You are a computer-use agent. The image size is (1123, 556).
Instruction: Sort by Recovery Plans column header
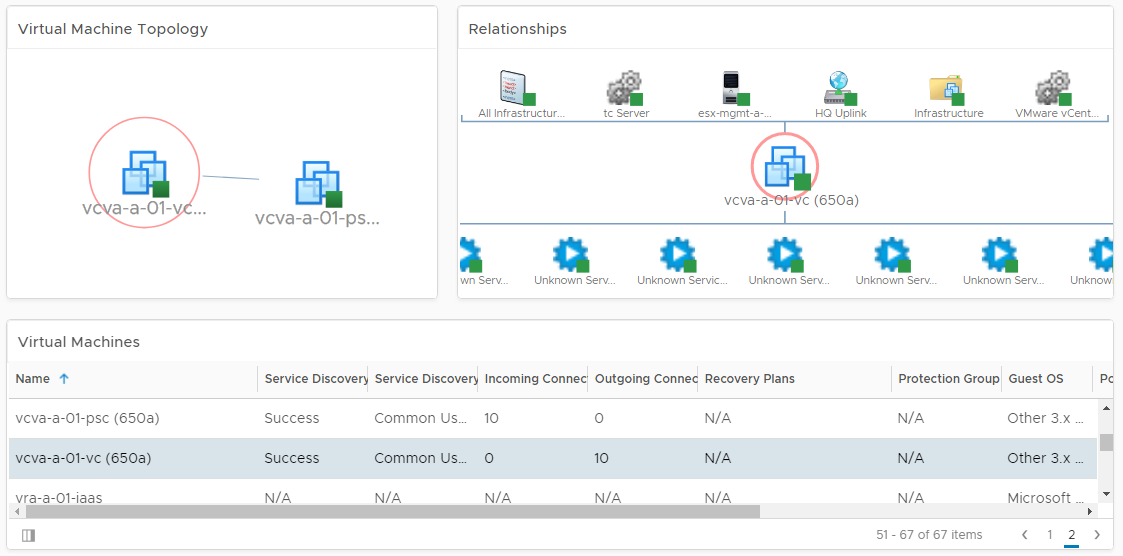[x=749, y=379]
